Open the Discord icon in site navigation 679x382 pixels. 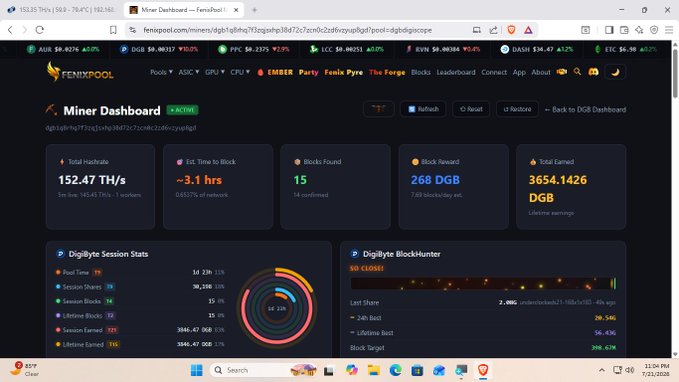593,72
